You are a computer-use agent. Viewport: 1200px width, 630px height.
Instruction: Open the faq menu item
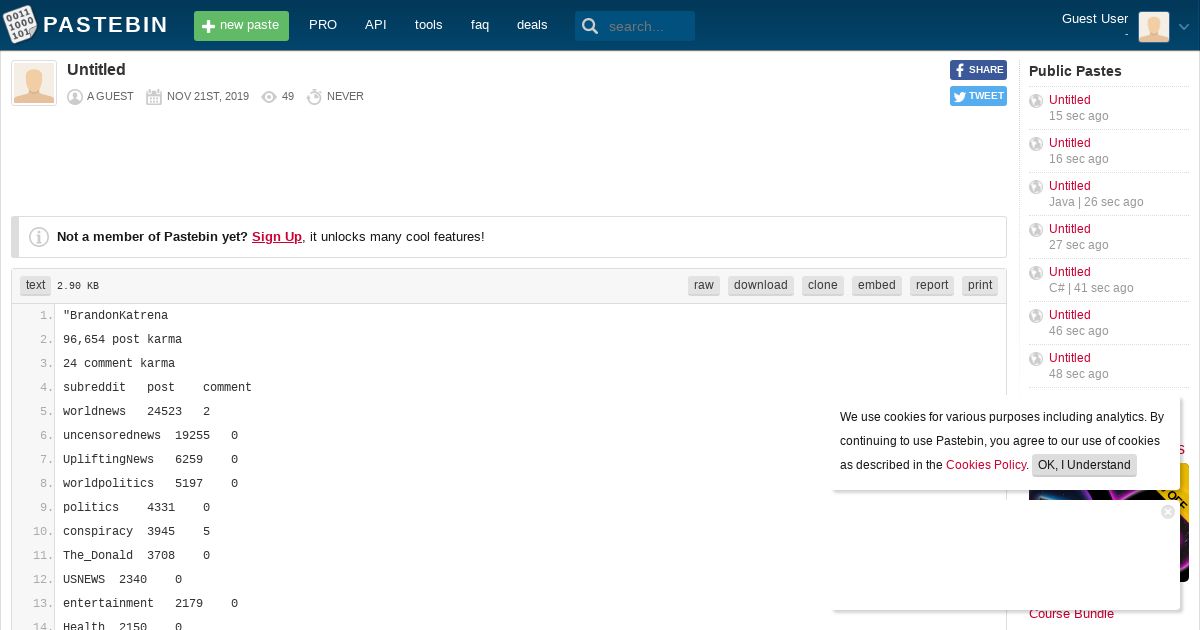click(480, 25)
